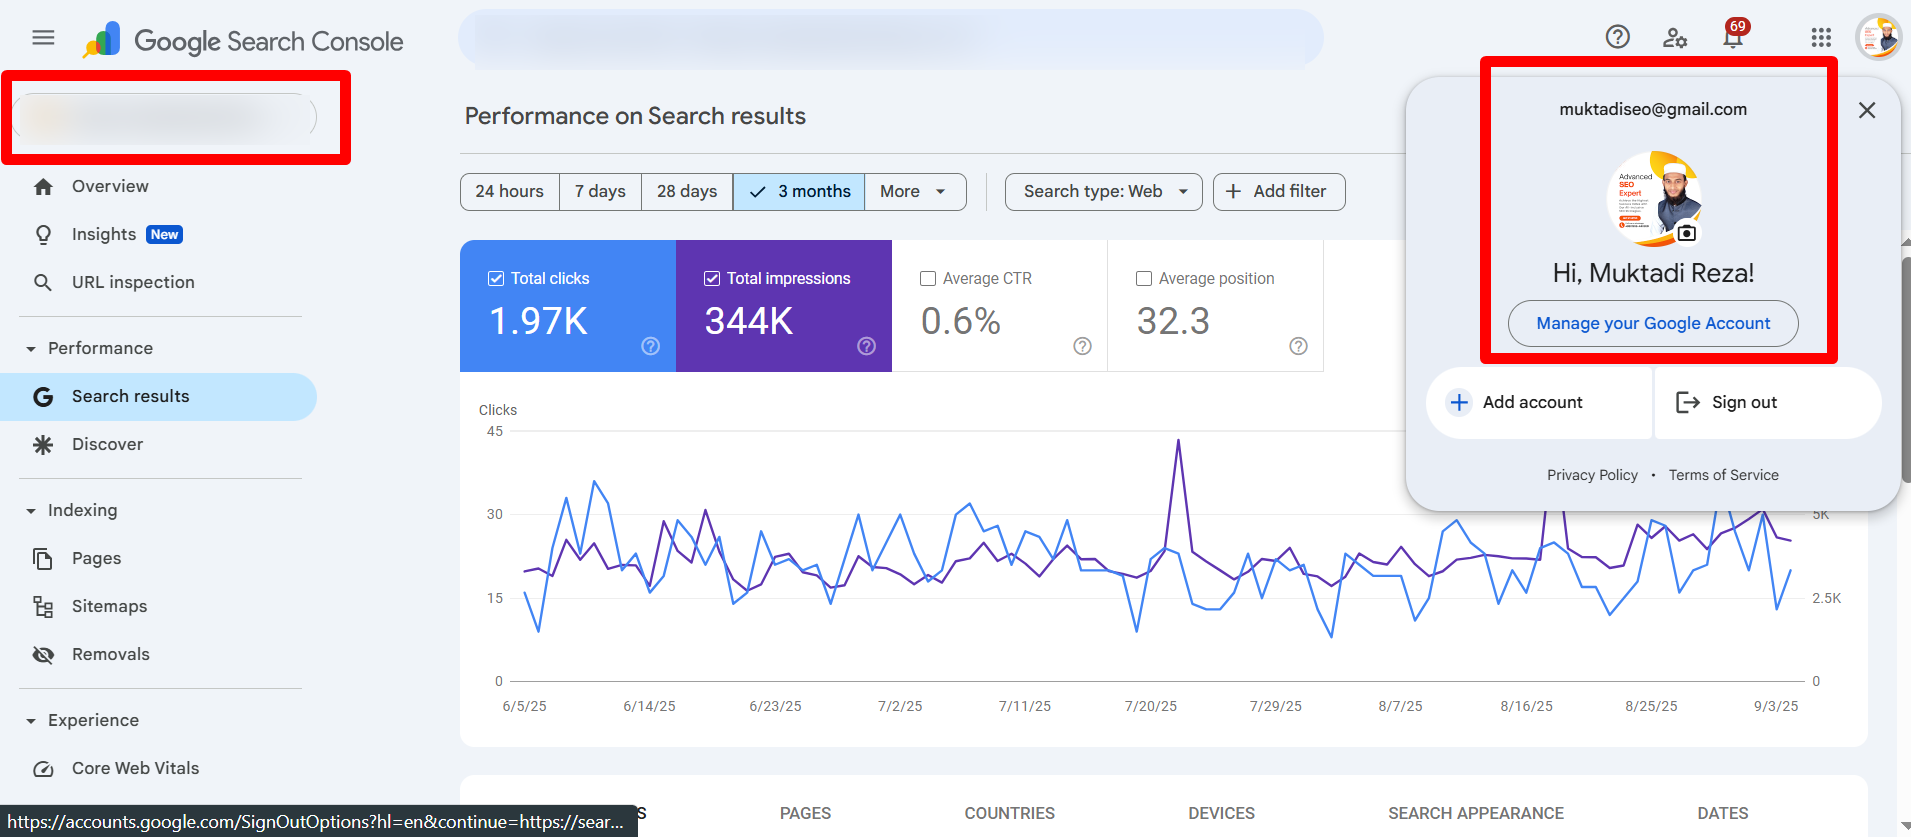The width and height of the screenshot is (1911, 837).
Task: Close the account popup
Action: 1867,110
